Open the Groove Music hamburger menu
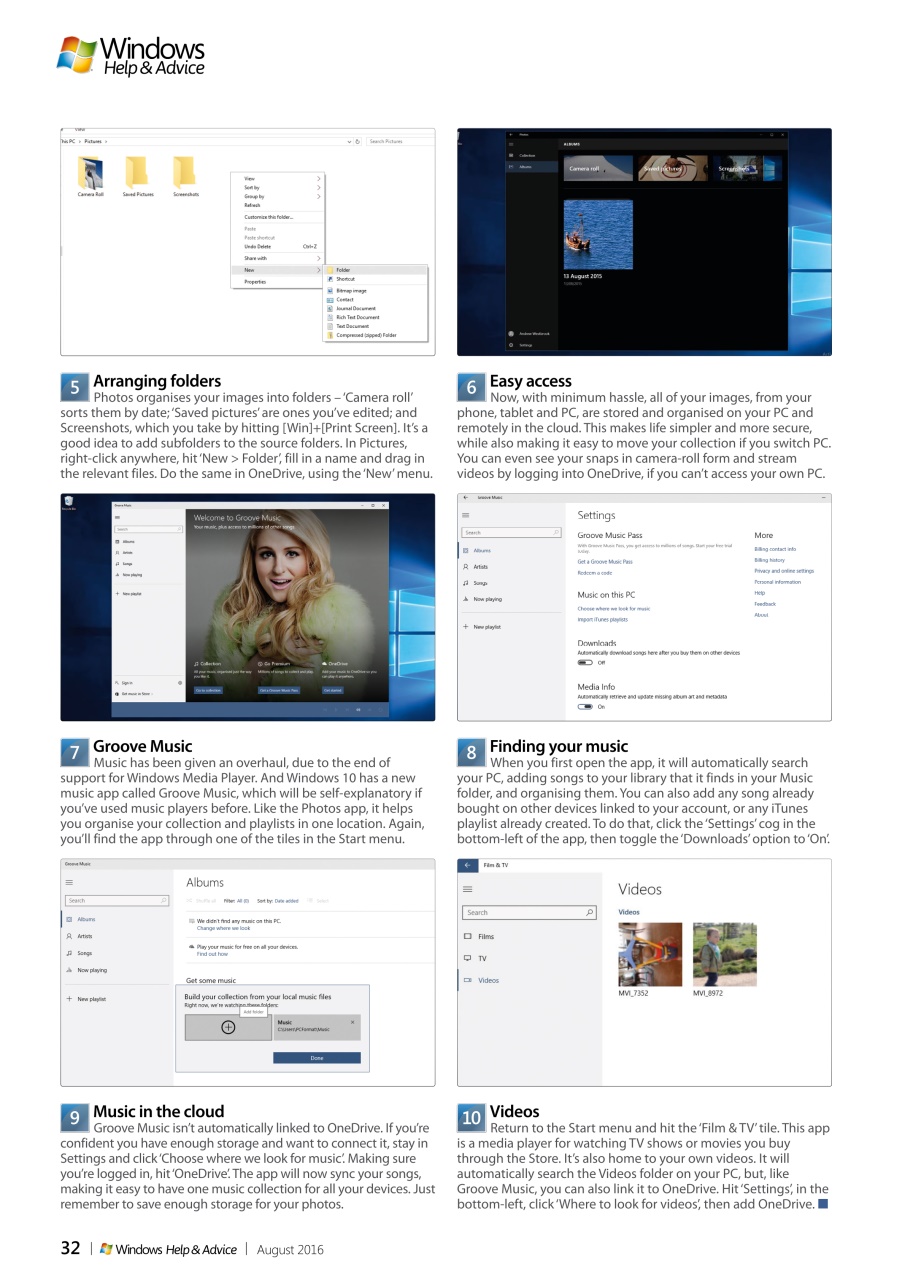 point(70,883)
